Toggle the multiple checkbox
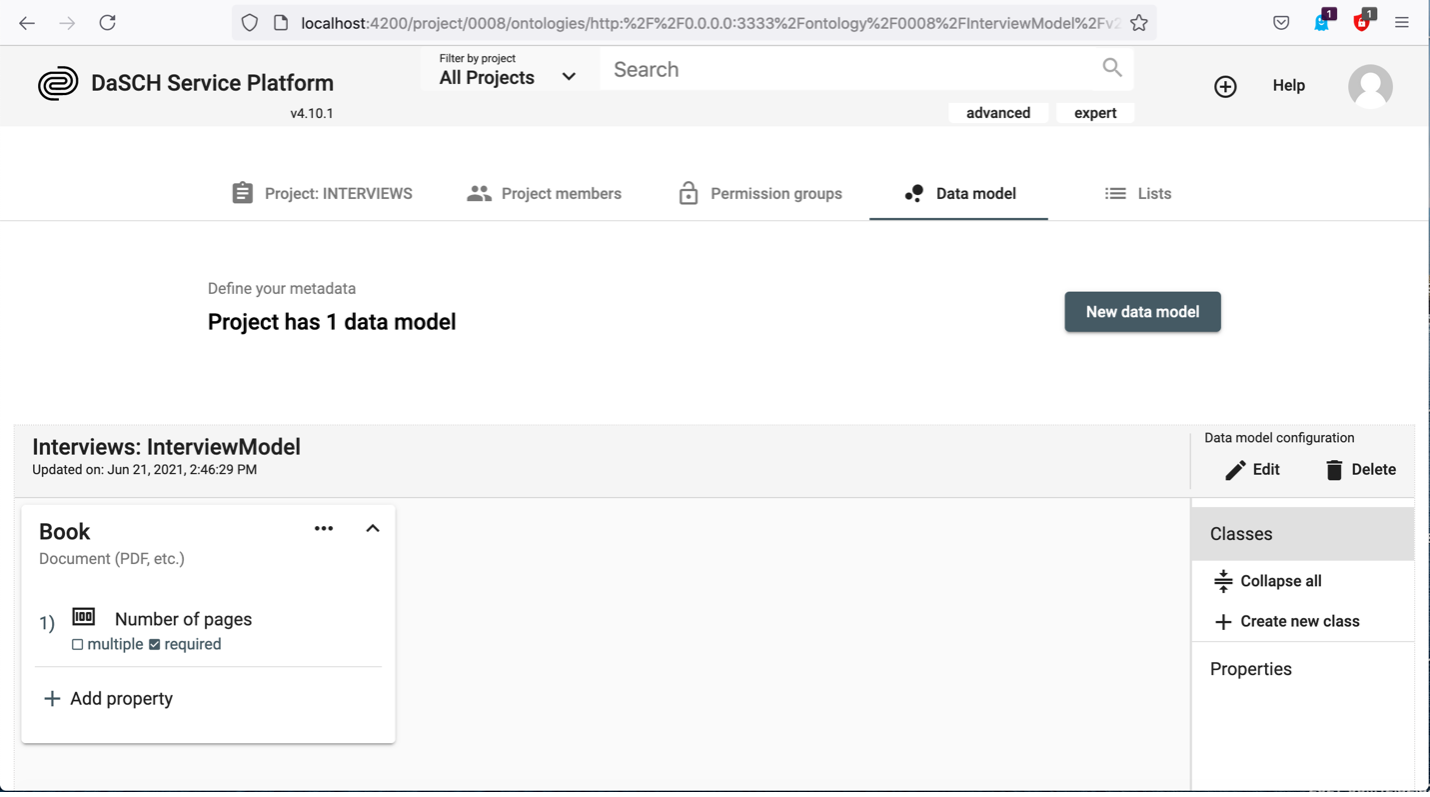The image size is (1430, 797). (78, 645)
